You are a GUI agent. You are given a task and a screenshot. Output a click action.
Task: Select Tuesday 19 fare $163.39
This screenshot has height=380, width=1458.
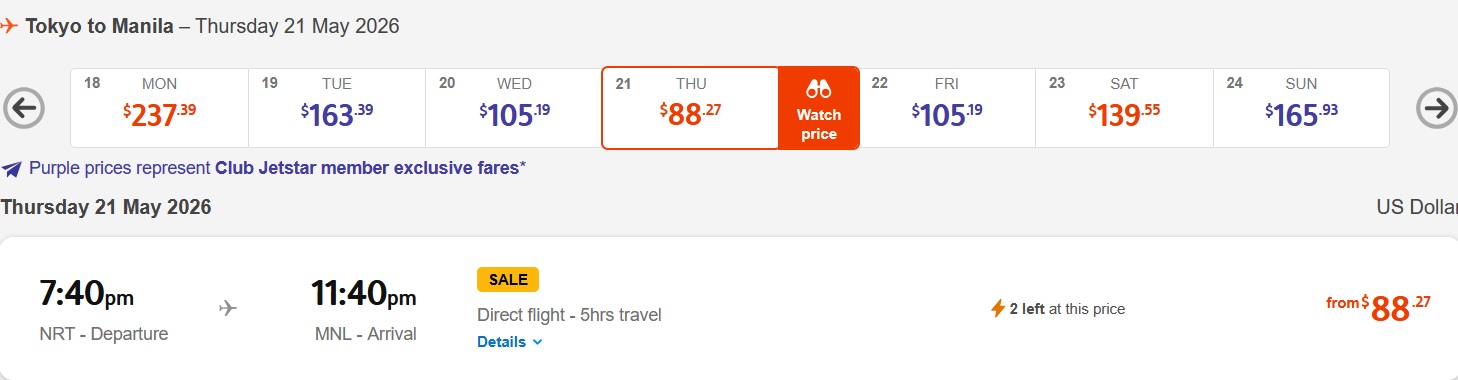[x=337, y=108]
